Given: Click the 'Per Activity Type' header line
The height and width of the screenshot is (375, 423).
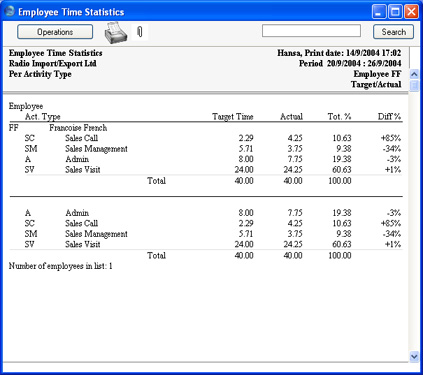Looking at the screenshot, I should pyautogui.click(x=40, y=74).
